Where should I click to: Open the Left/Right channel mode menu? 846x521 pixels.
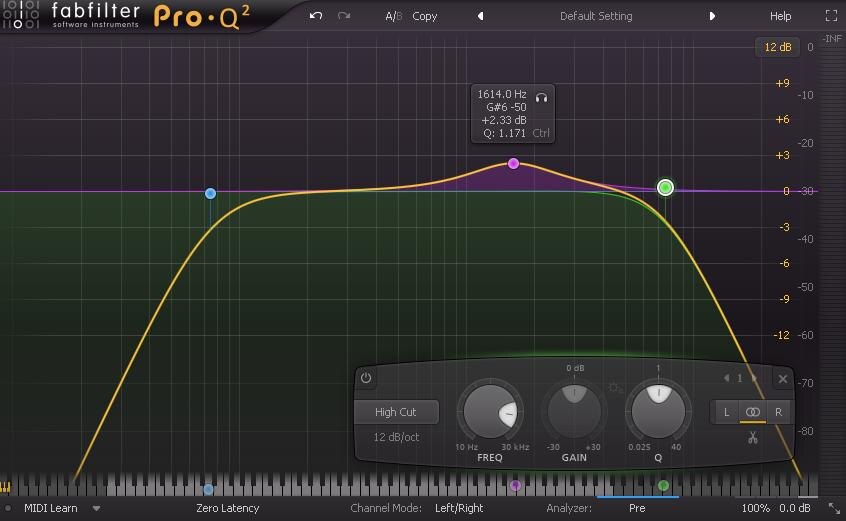click(x=459, y=508)
